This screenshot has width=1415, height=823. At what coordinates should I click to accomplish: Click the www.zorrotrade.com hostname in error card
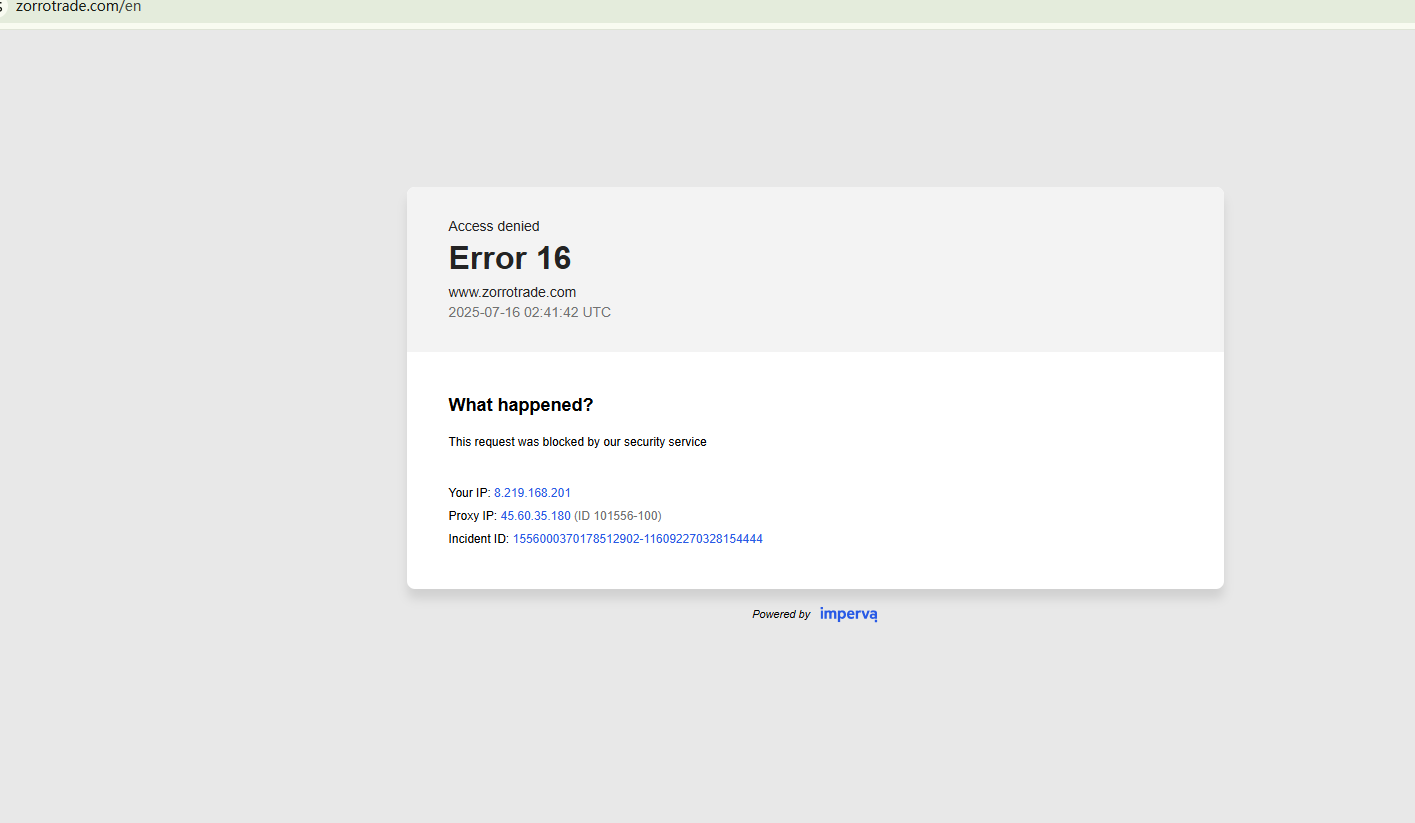[511, 292]
